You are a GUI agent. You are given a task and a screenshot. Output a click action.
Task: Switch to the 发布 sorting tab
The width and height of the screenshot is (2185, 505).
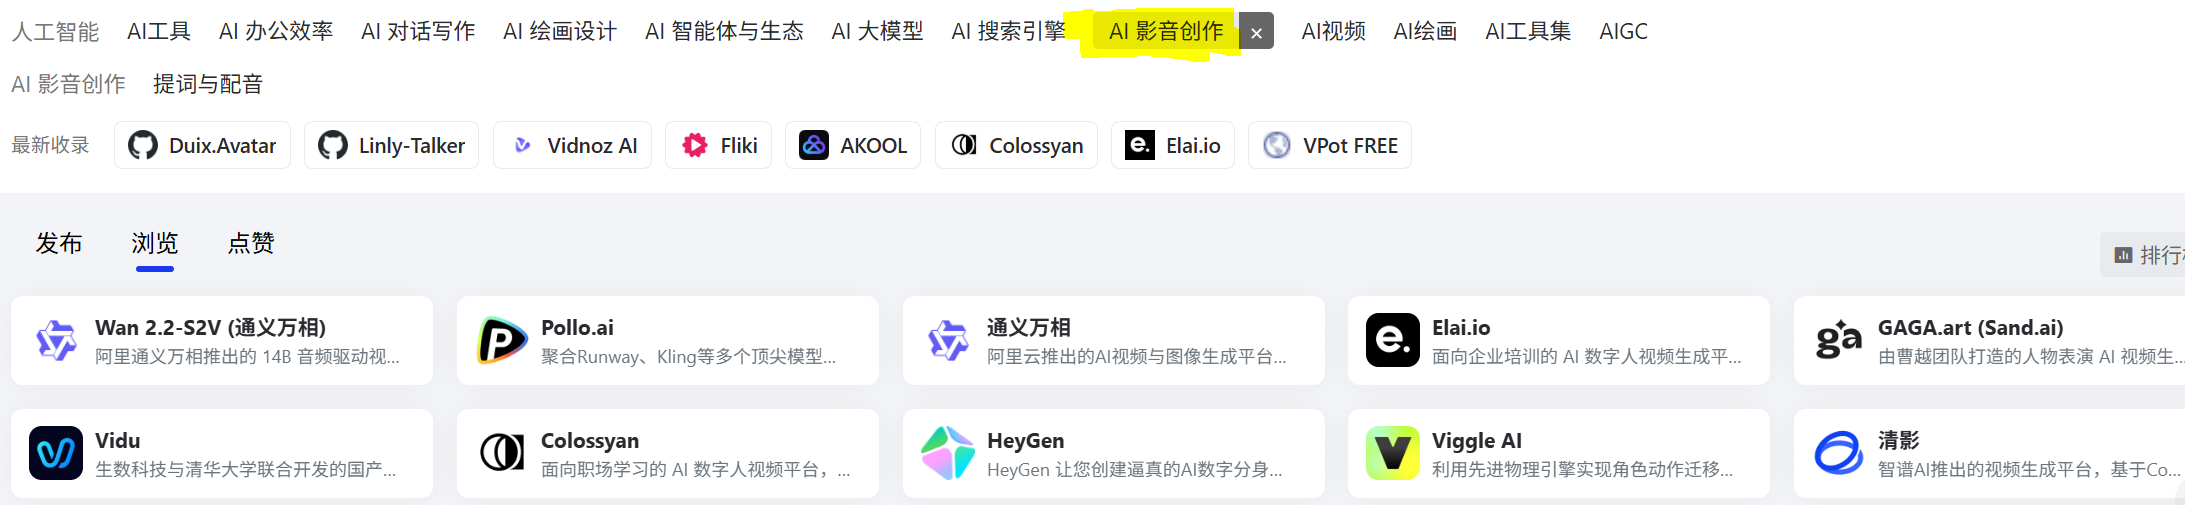pos(59,243)
